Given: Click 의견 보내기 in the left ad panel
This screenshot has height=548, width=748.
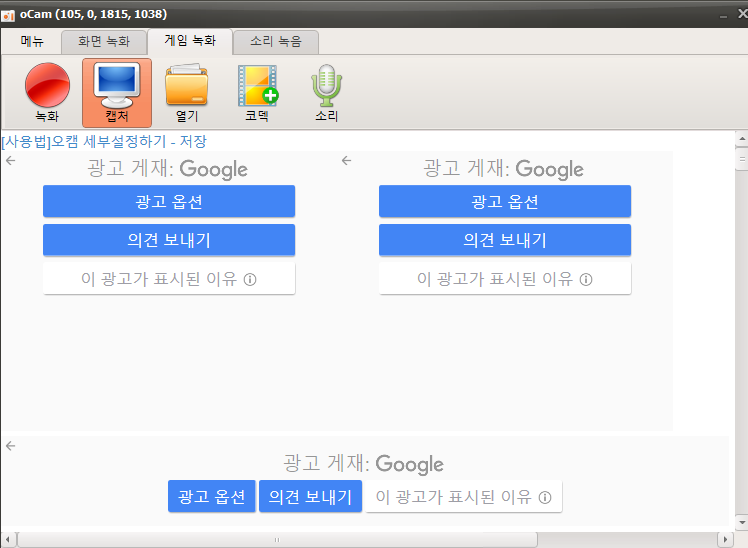Looking at the screenshot, I should pyautogui.click(x=169, y=240).
